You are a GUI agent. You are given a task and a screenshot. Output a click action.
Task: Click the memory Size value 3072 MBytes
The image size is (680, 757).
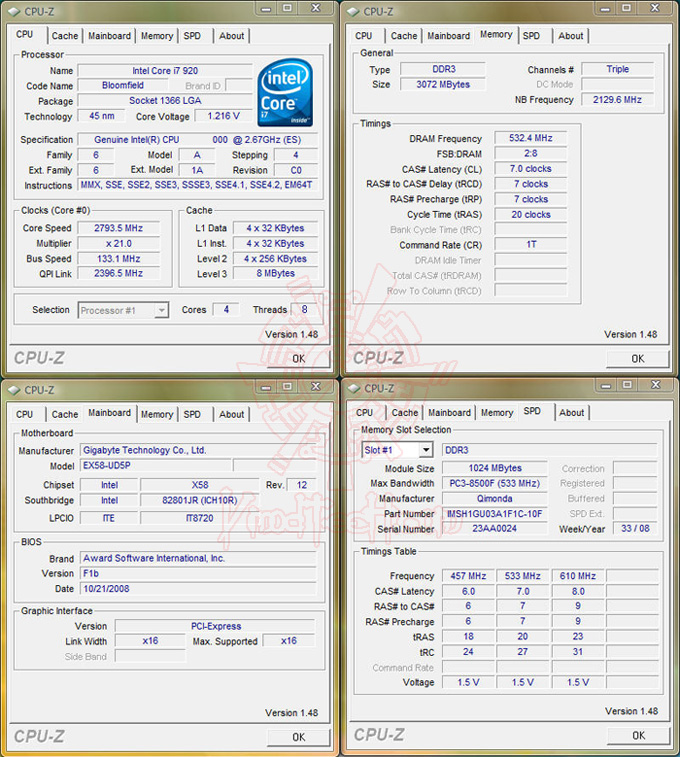pos(443,84)
